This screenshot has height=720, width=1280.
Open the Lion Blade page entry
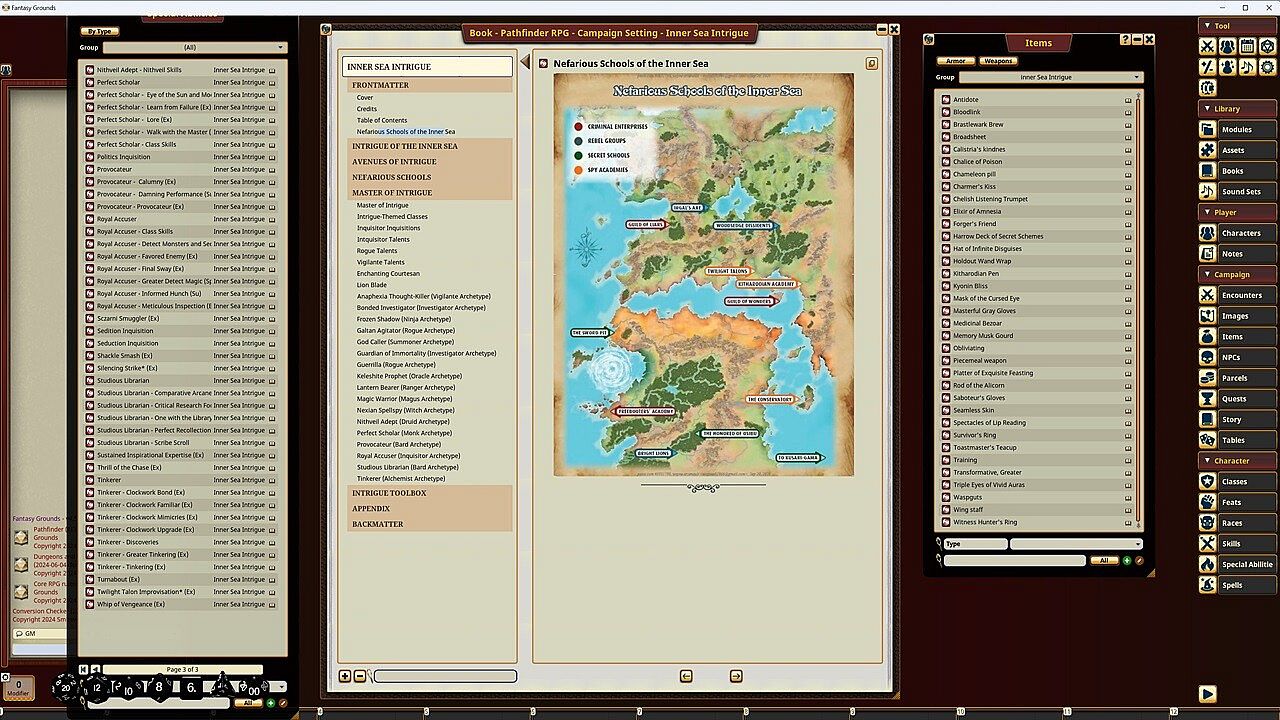[x=371, y=285]
